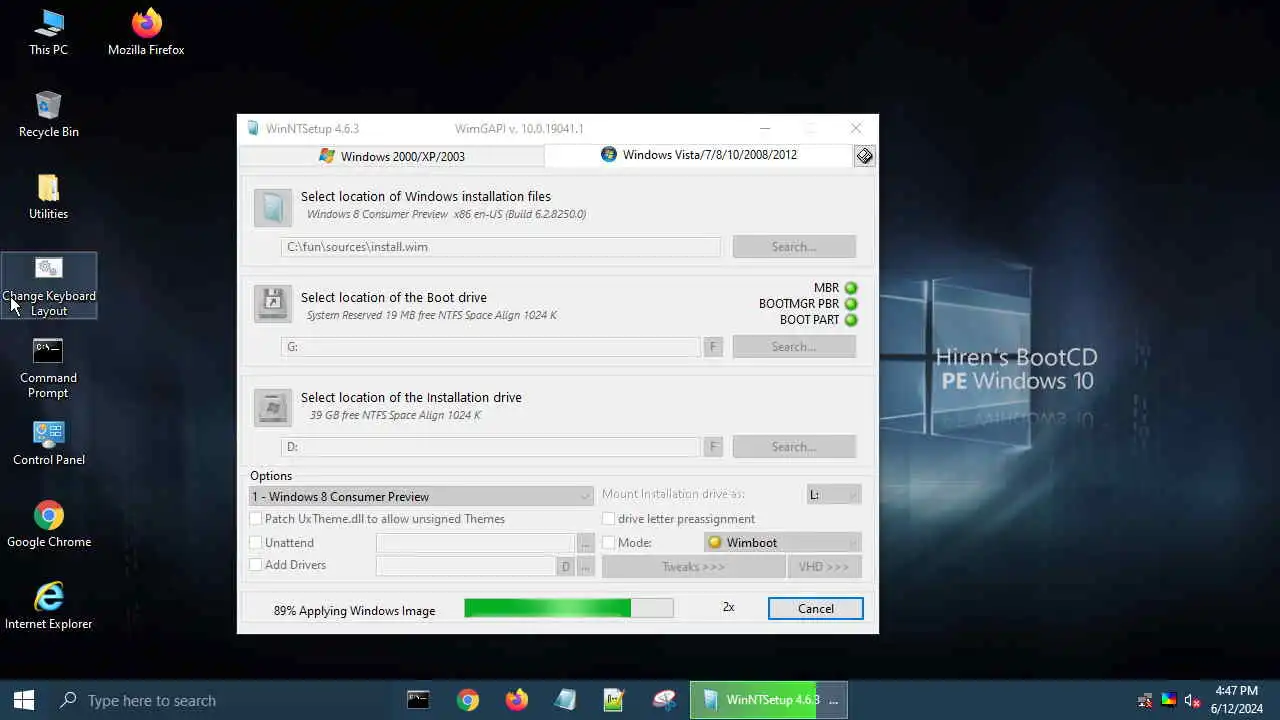This screenshot has height=720, width=1280.
Task: Click the MBR green status indicator
Action: 851,288
